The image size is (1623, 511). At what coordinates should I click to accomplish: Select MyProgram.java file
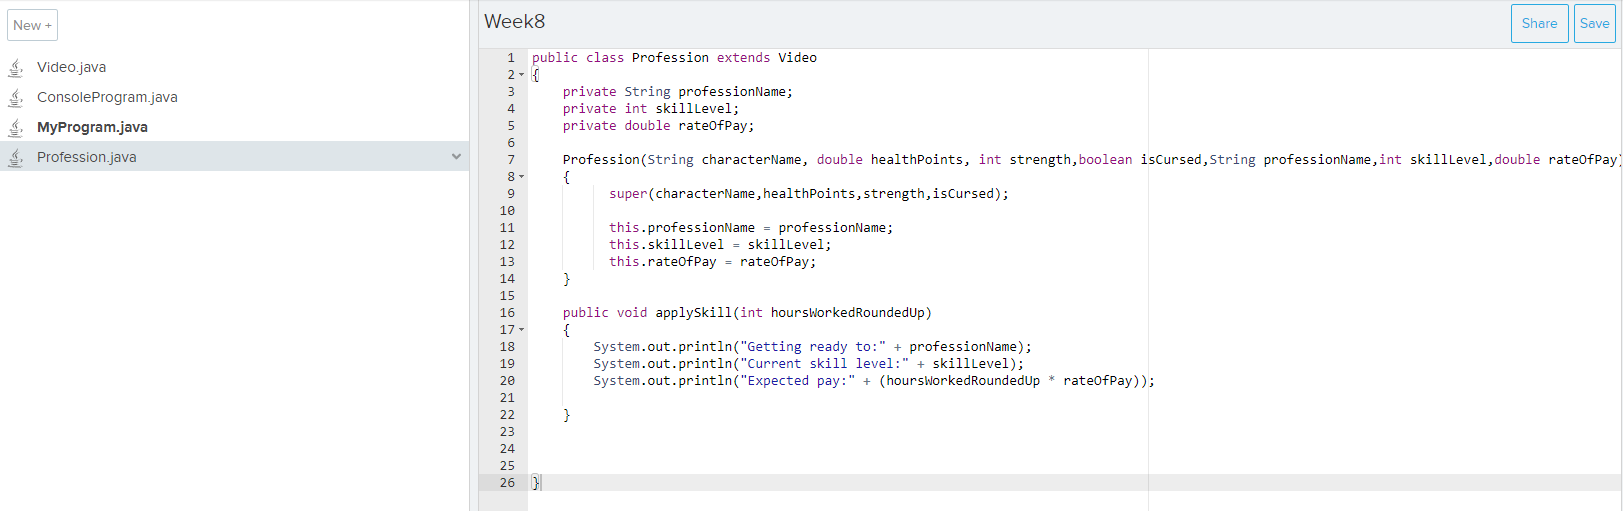[x=92, y=127]
